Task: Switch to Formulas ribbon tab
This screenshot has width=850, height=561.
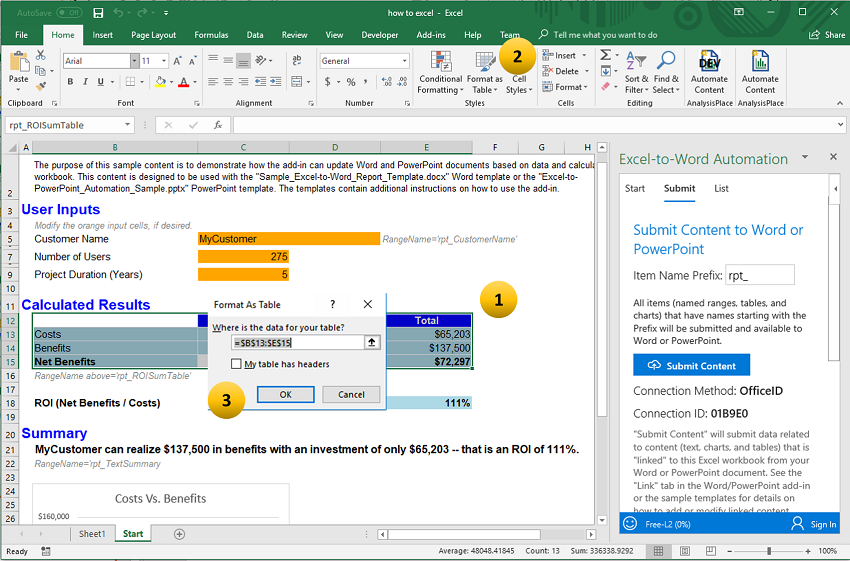Action: [x=211, y=35]
